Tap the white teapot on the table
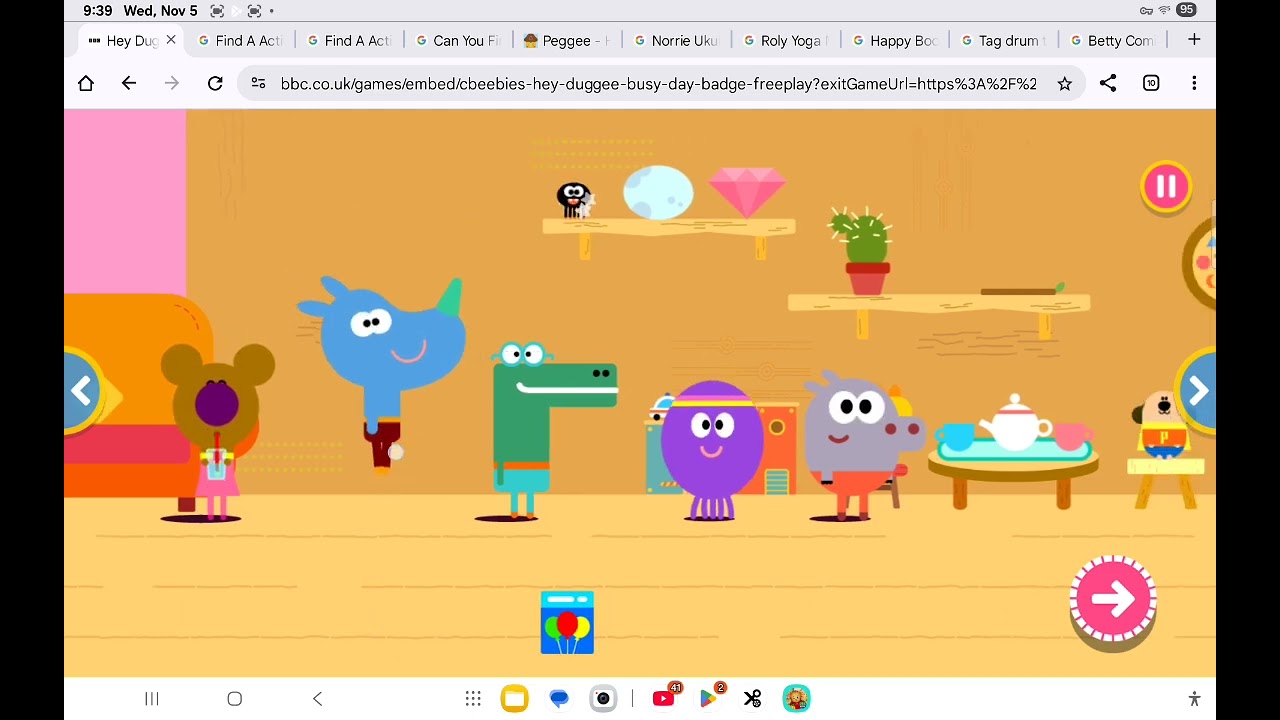 [1014, 423]
